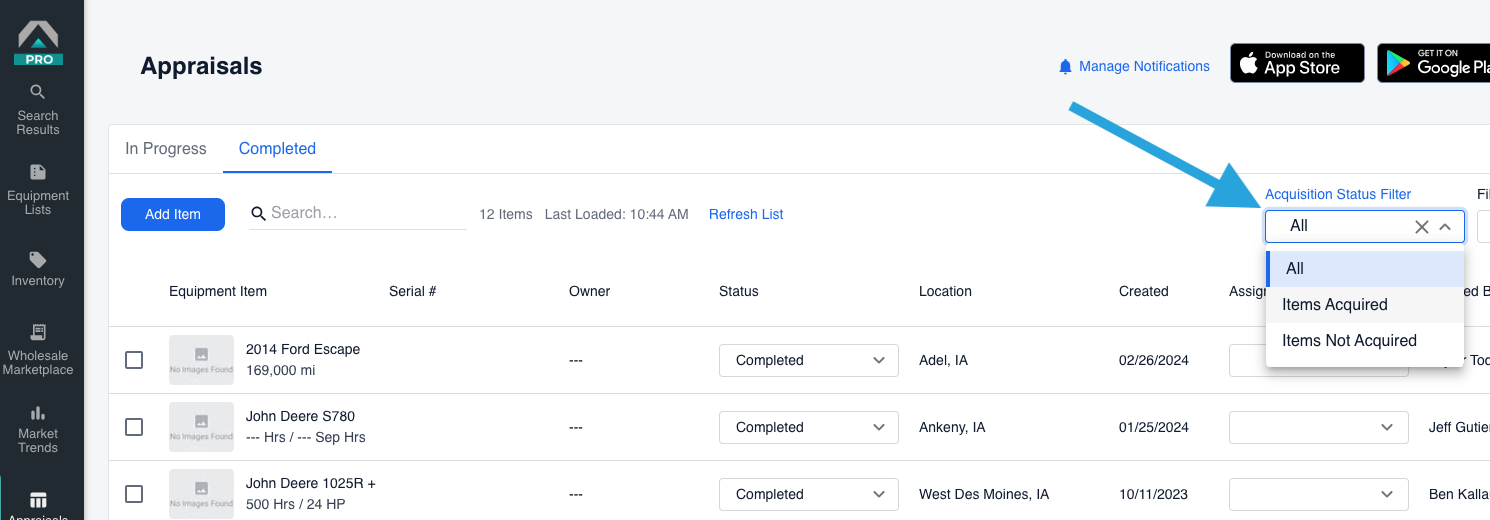Tick the checkbox for 2014 Ford Escape
Viewport: 1490px width, 520px height.
click(134, 360)
